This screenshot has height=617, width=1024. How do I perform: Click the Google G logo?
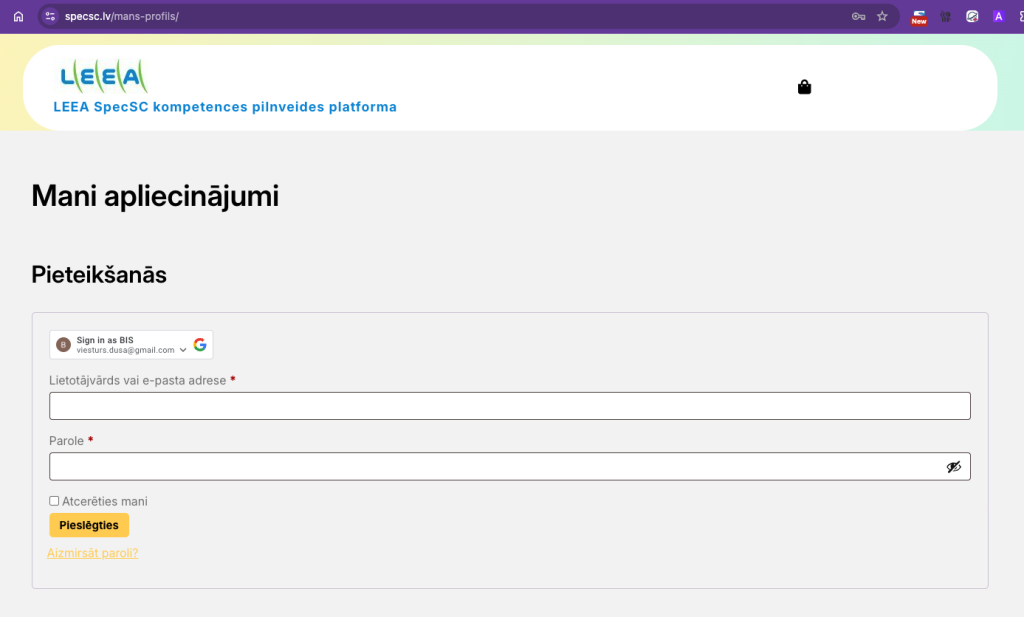(200, 345)
